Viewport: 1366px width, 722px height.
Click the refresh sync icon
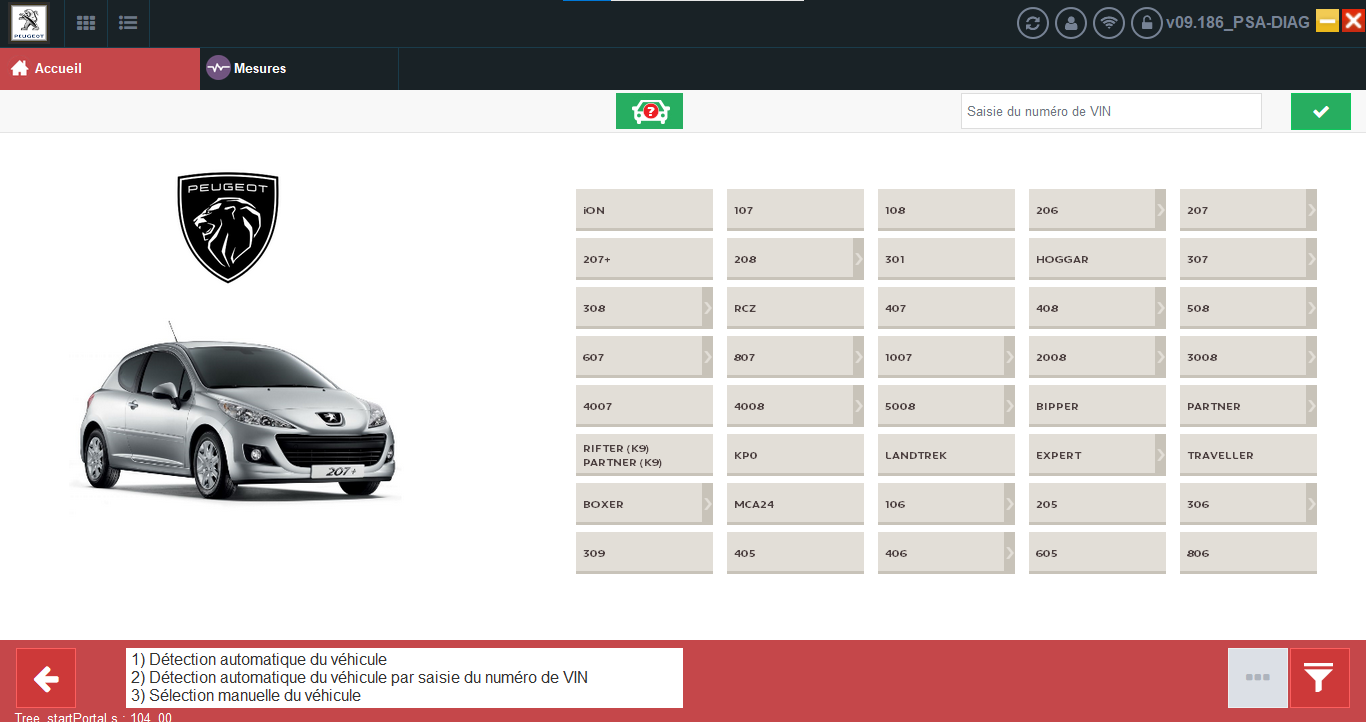coord(1033,22)
